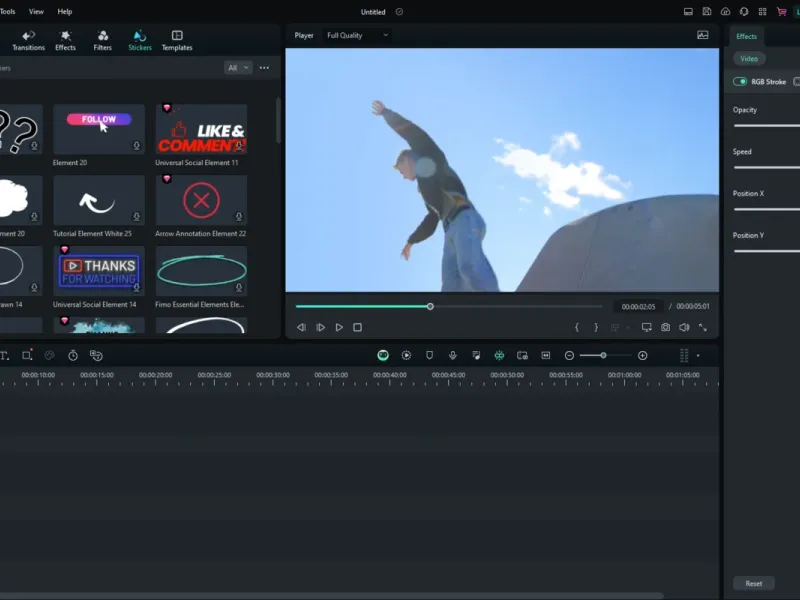Open the shopping cart icon
800x600 pixels.
781,12
